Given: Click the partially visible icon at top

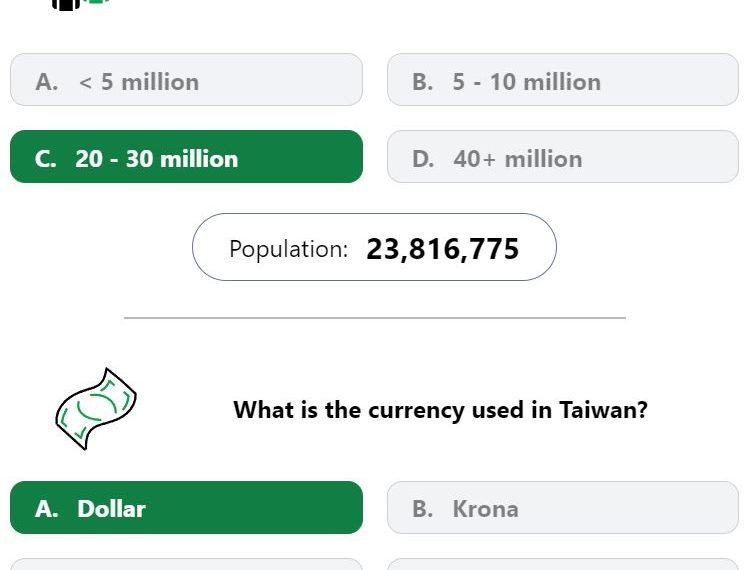Looking at the screenshot, I should click(x=80, y=4).
